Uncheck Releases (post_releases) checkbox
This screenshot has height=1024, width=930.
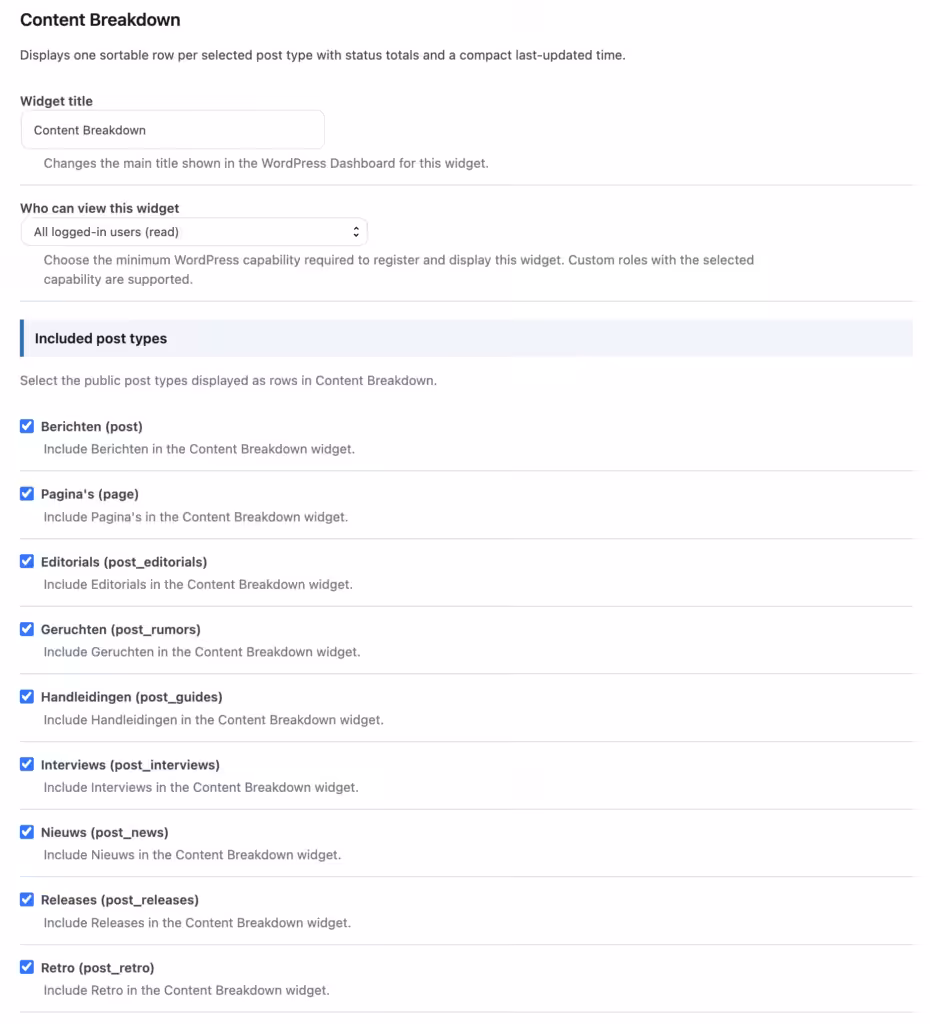pos(27,899)
